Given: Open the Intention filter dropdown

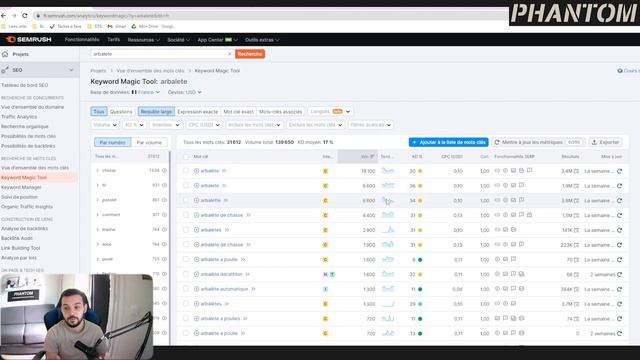Looking at the screenshot, I should (x=165, y=125).
